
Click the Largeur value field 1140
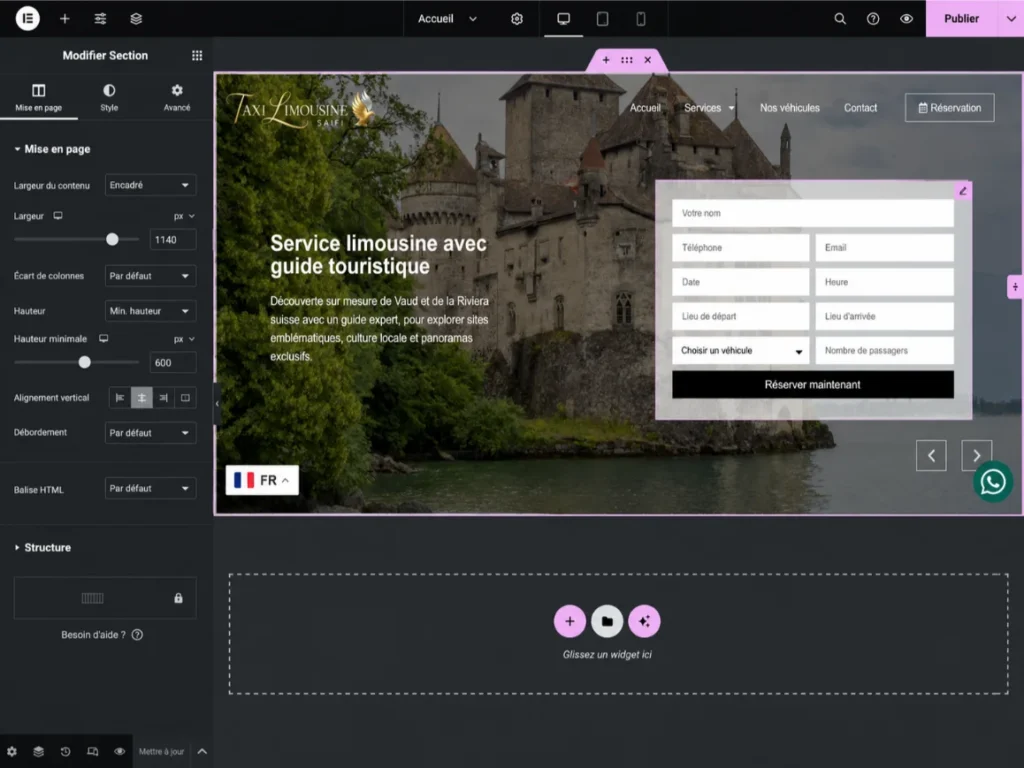(172, 240)
